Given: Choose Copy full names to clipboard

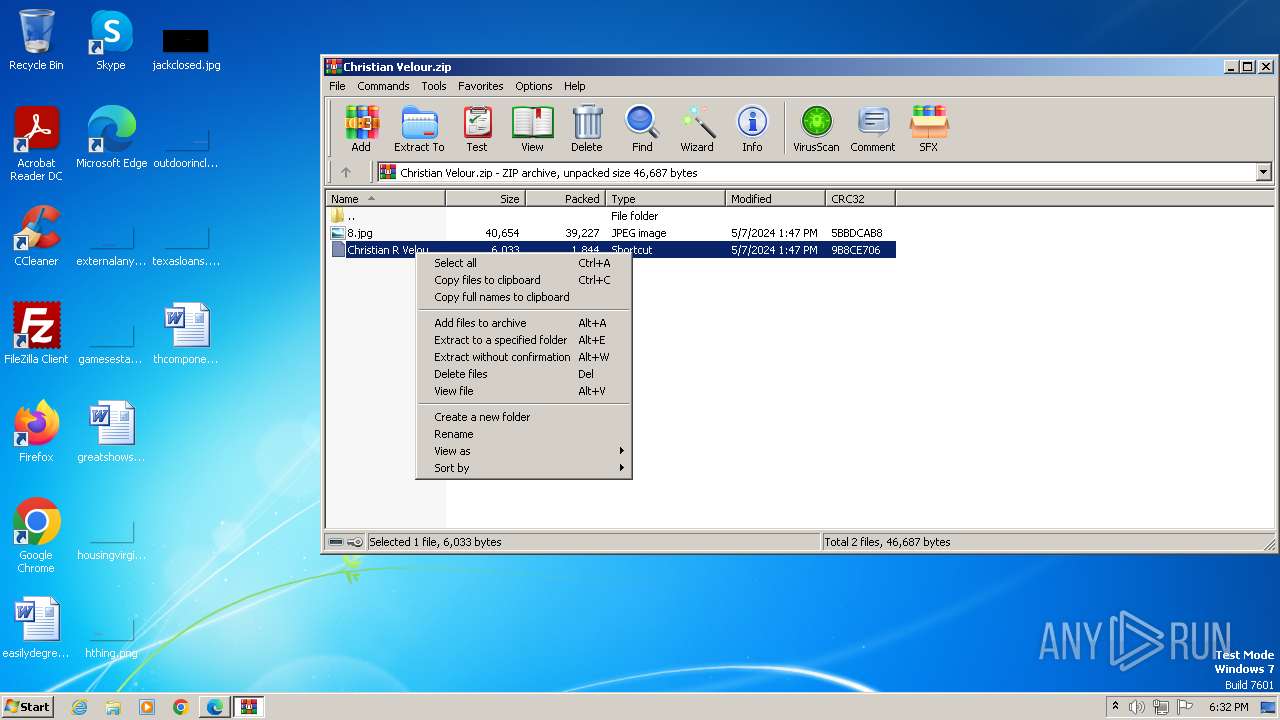Looking at the screenshot, I should 524,297.
